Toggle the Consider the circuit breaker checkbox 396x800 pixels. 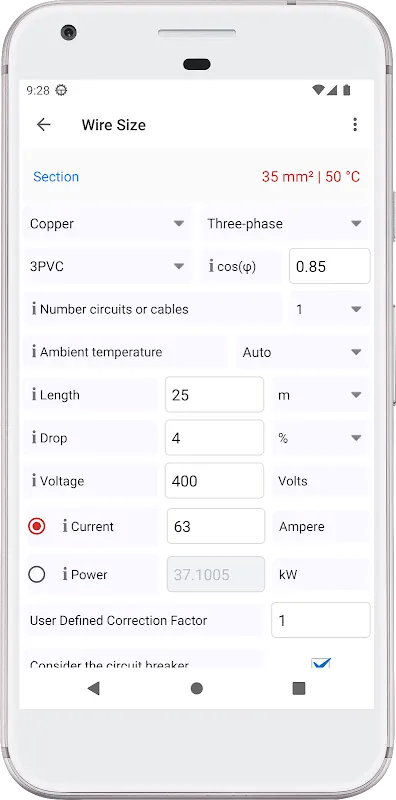tap(321, 662)
